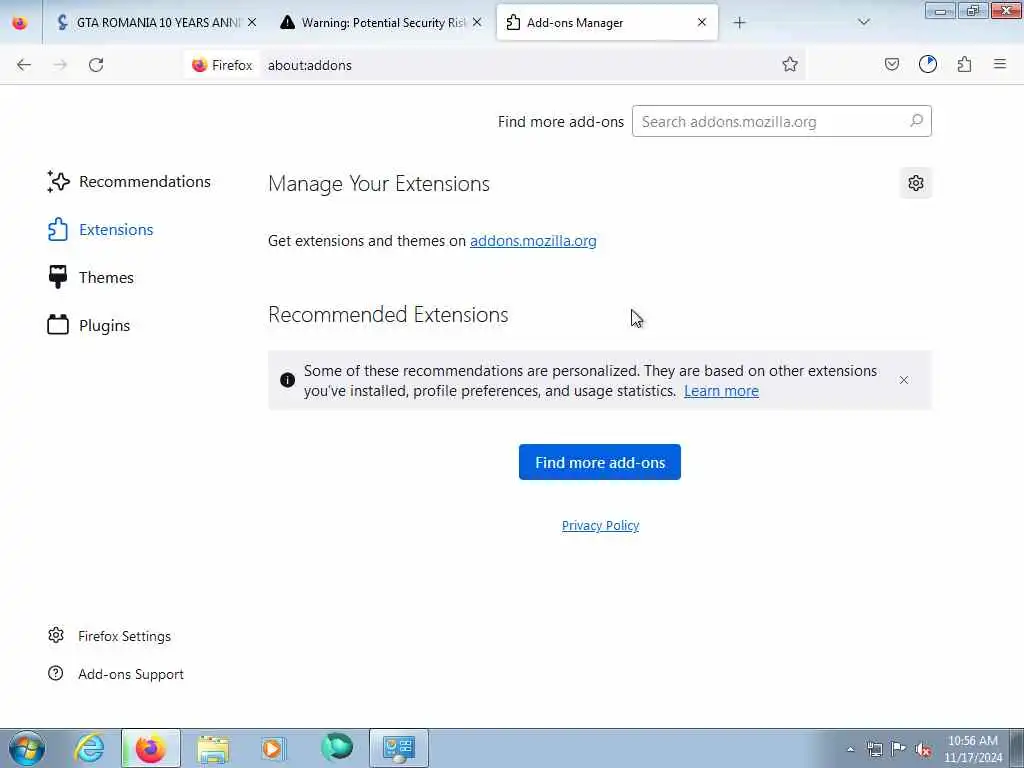Open the Control Panel taskbar window

click(398, 748)
